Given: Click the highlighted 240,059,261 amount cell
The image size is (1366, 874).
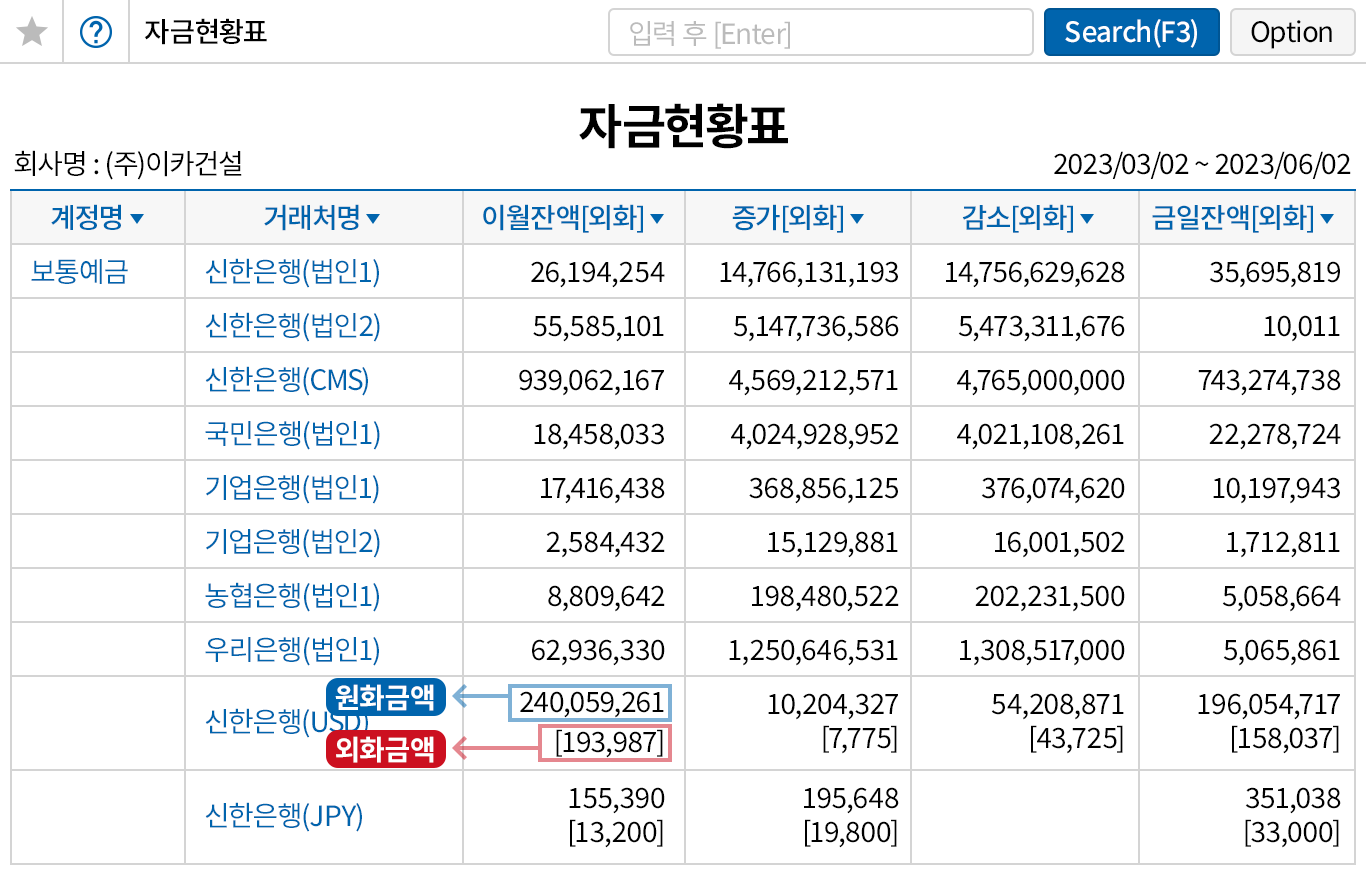Looking at the screenshot, I should [x=591, y=704].
